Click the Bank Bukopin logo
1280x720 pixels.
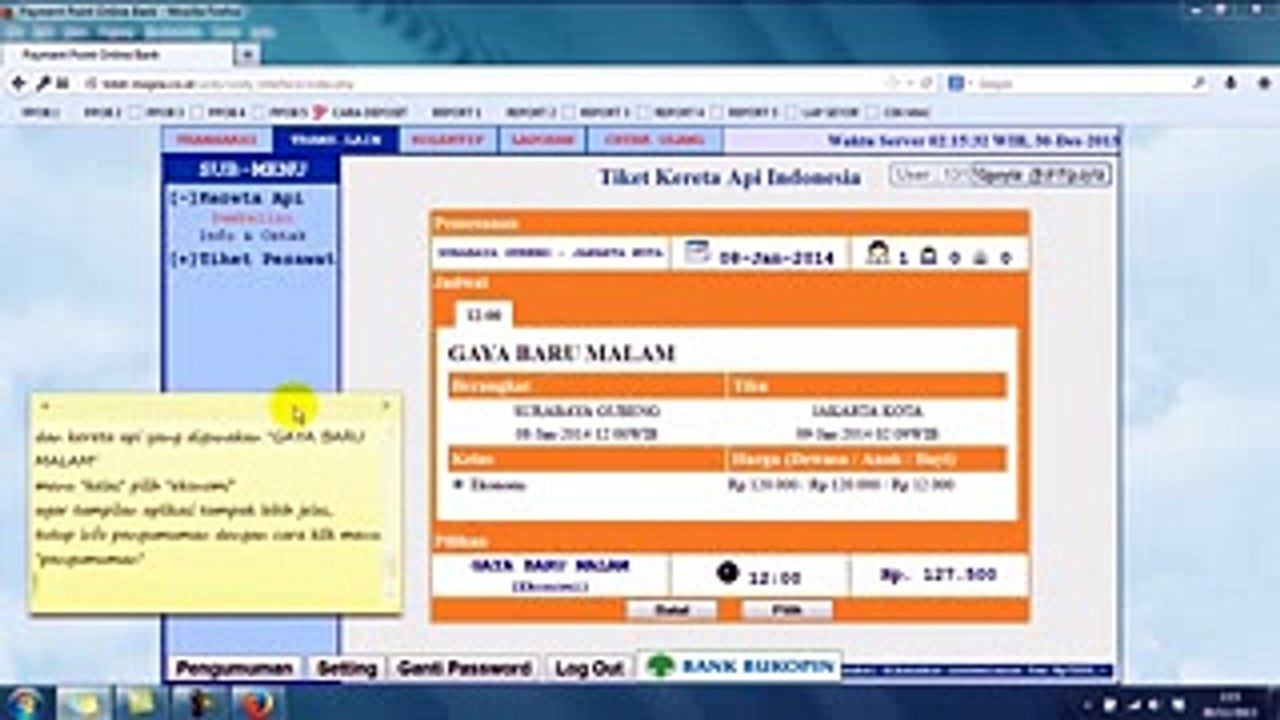pyautogui.click(x=740, y=666)
